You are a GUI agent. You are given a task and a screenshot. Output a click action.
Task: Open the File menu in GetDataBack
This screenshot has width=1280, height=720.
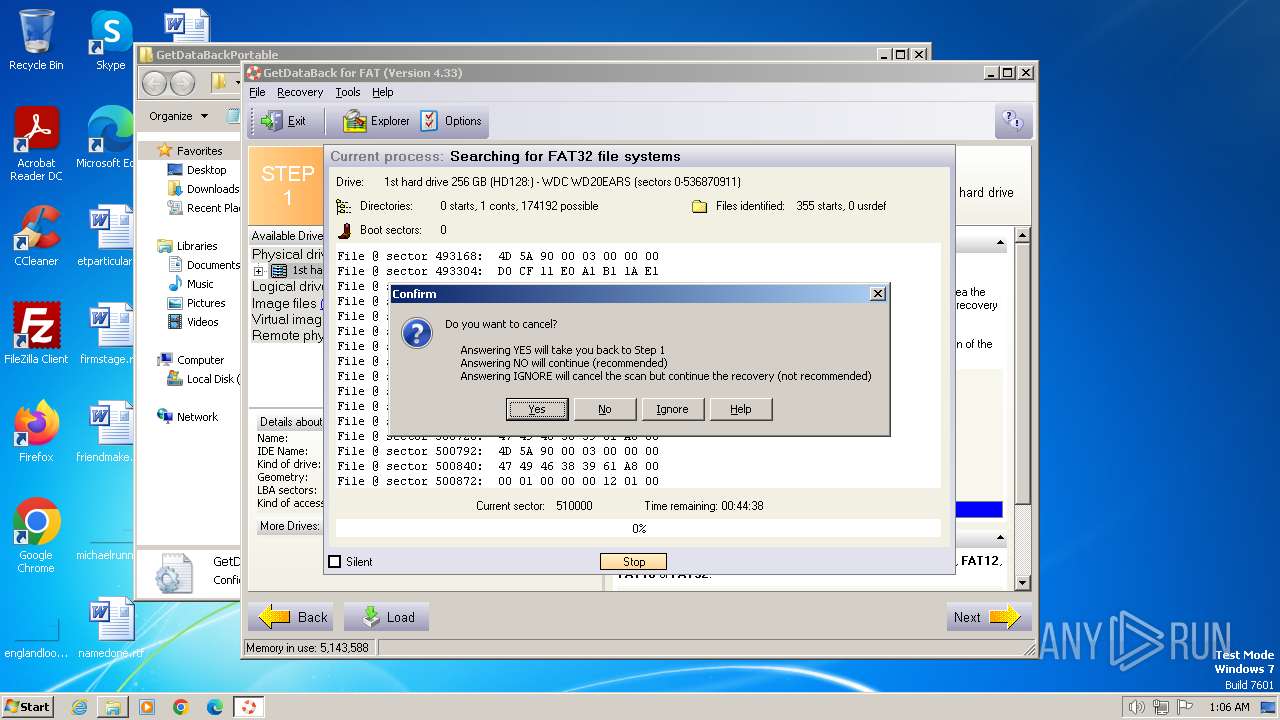tap(257, 92)
